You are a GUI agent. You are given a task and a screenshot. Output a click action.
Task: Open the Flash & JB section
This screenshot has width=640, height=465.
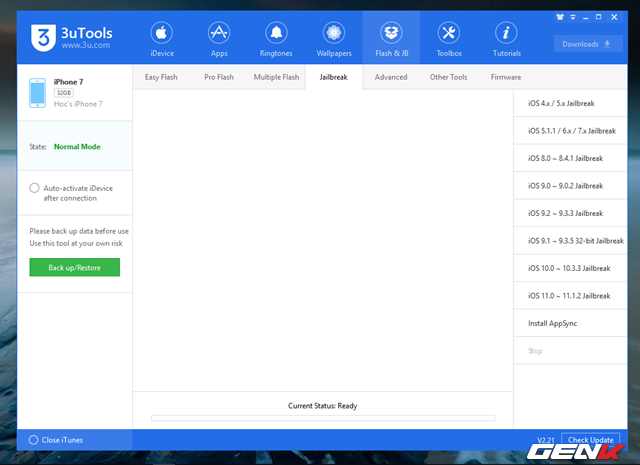pyautogui.click(x=391, y=39)
